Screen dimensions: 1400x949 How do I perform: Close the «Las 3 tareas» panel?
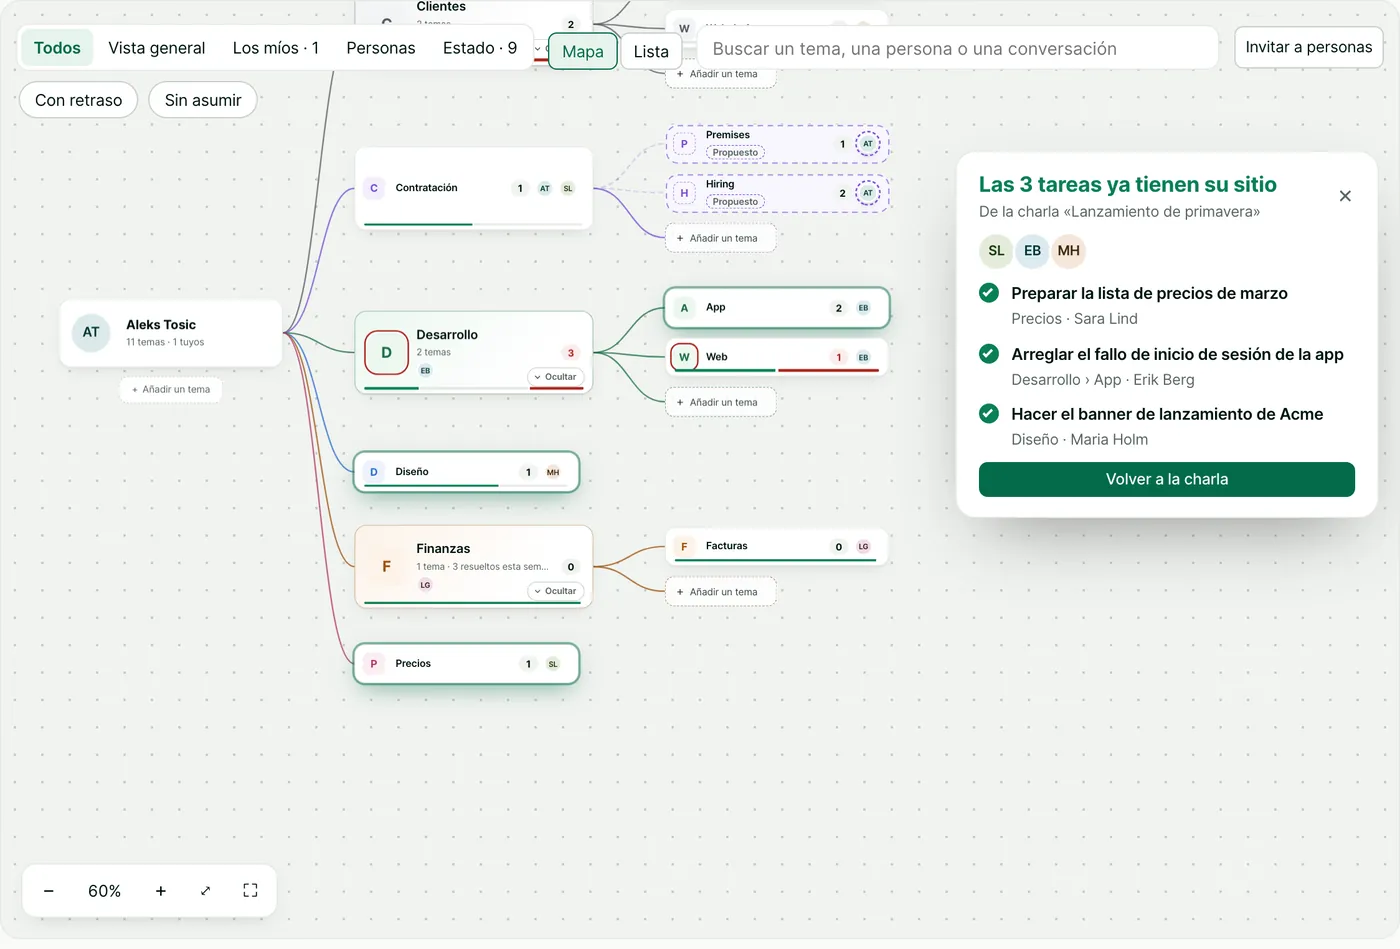tap(1345, 196)
